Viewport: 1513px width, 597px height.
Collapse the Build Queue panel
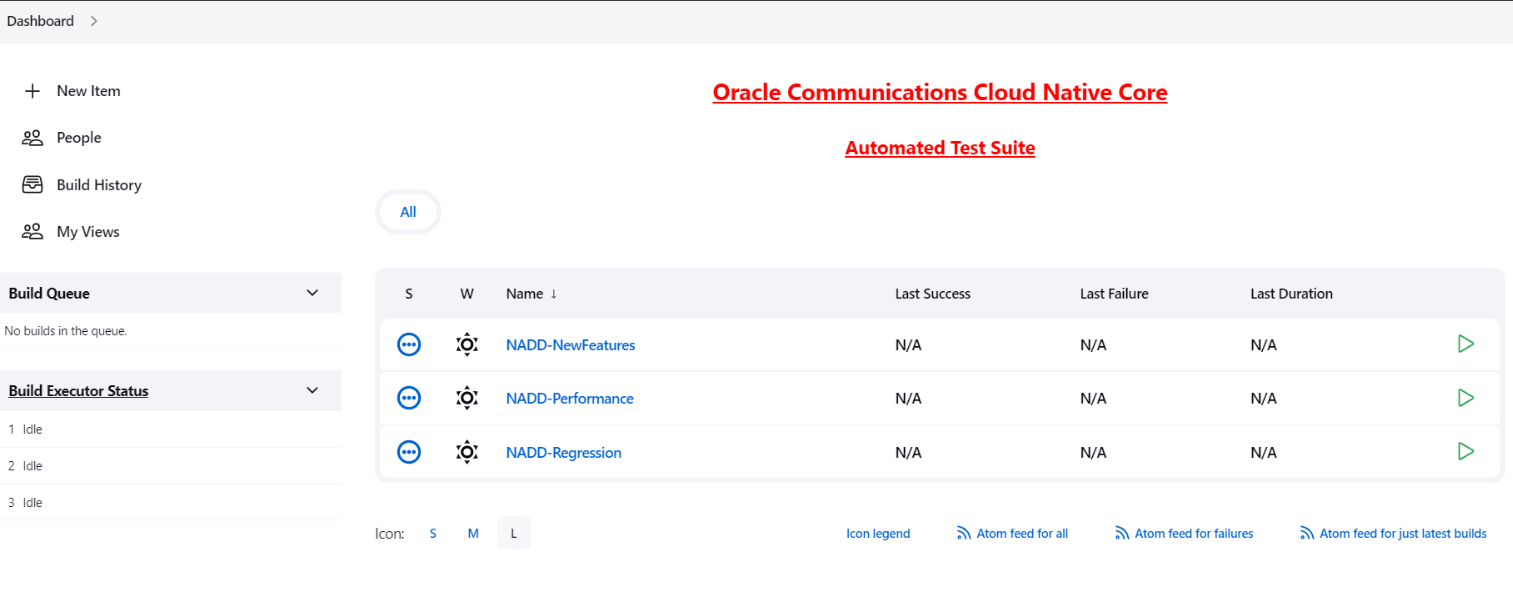tap(311, 292)
